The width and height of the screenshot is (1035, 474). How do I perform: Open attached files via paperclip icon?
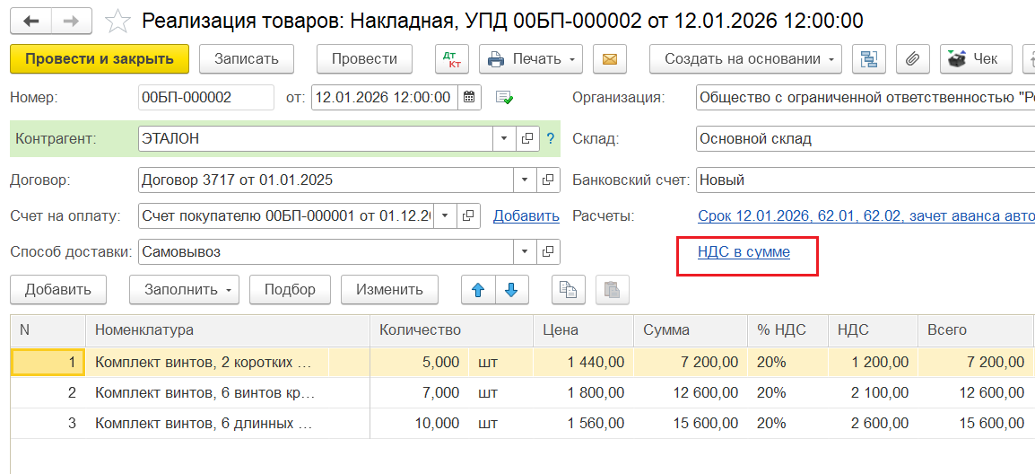coord(911,59)
